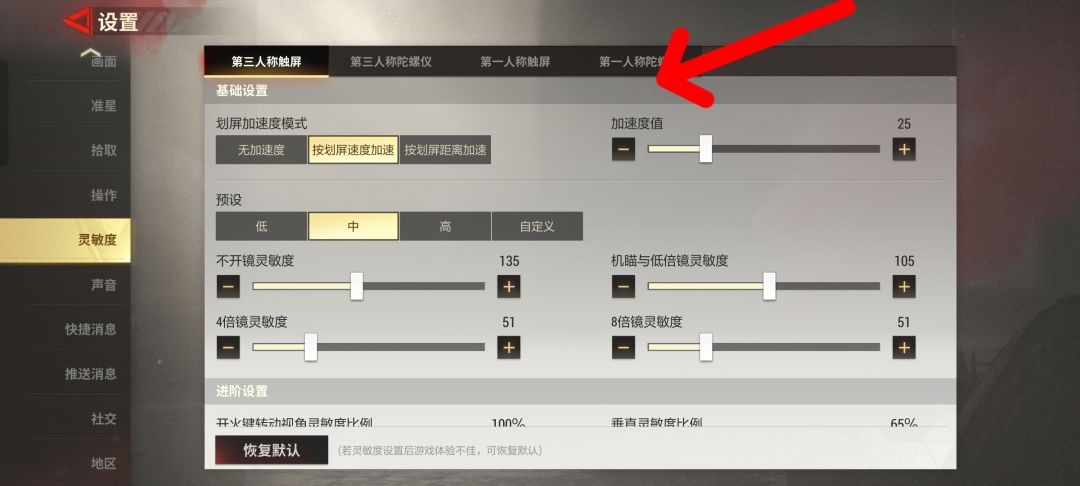Click minus icon for 不开镜灵敏度
The height and width of the screenshot is (486, 1080).
point(228,286)
